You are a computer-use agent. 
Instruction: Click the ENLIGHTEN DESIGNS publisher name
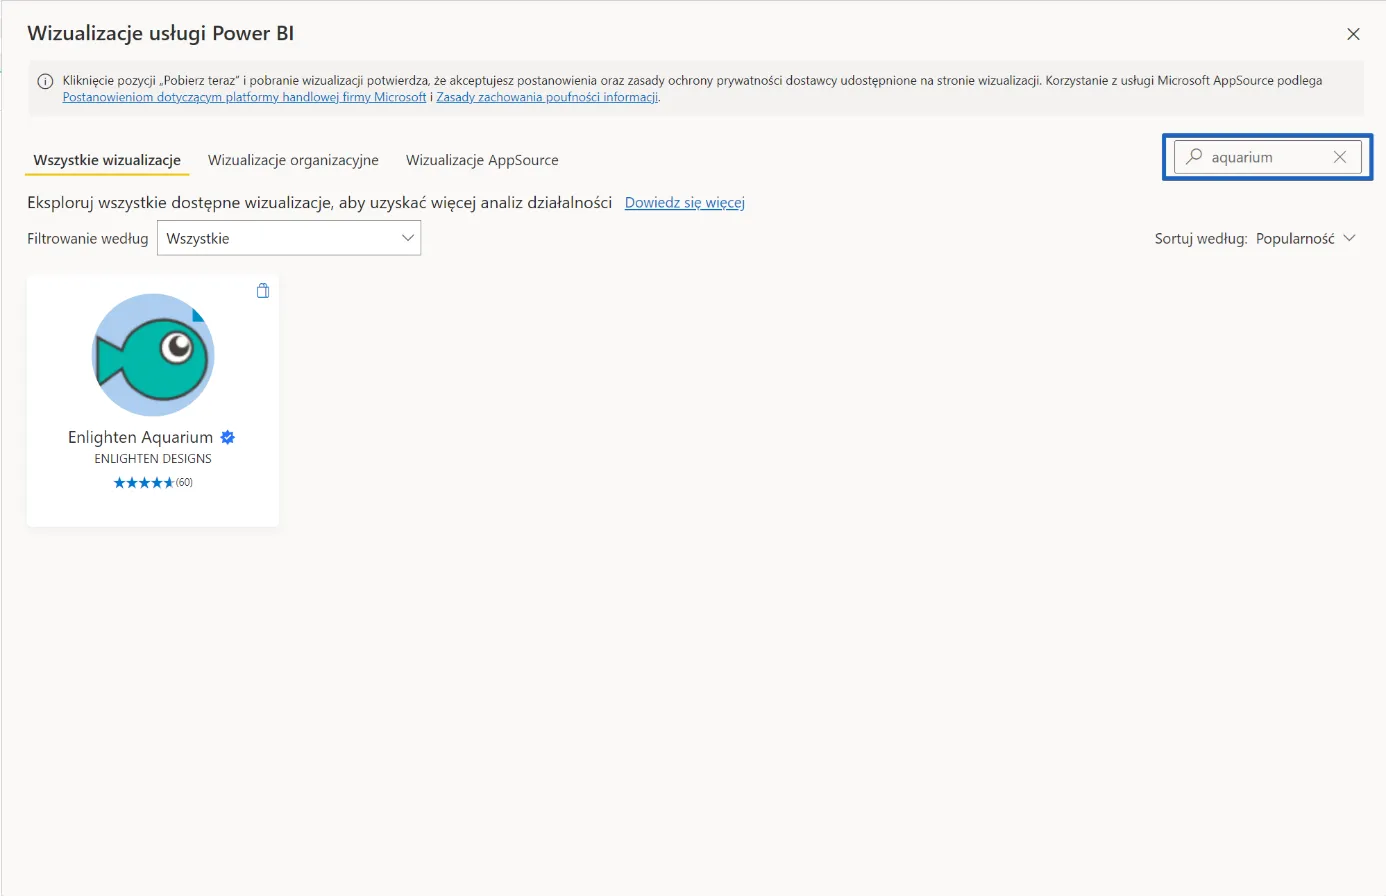(x=153, y=459)
